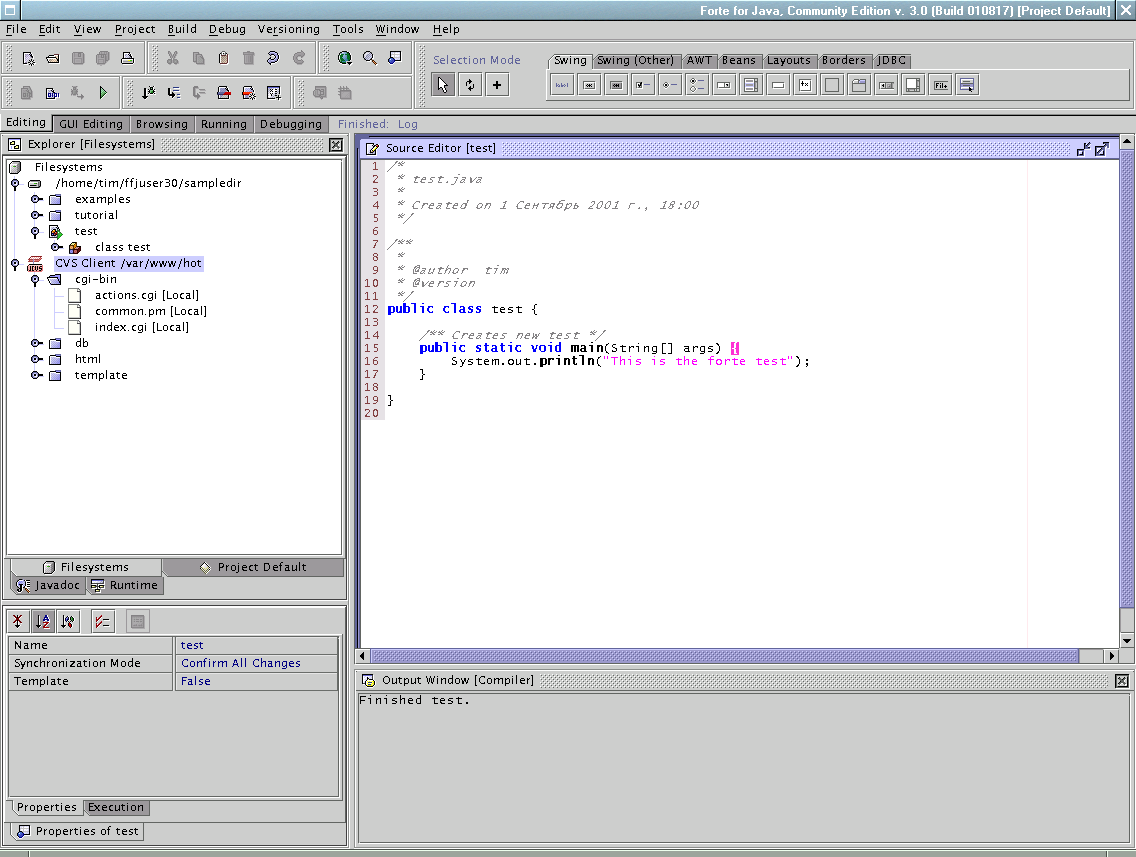The image size is (1136, 857).
Task: Switch to the Layouts palette tab
Action: pos(788,61)
